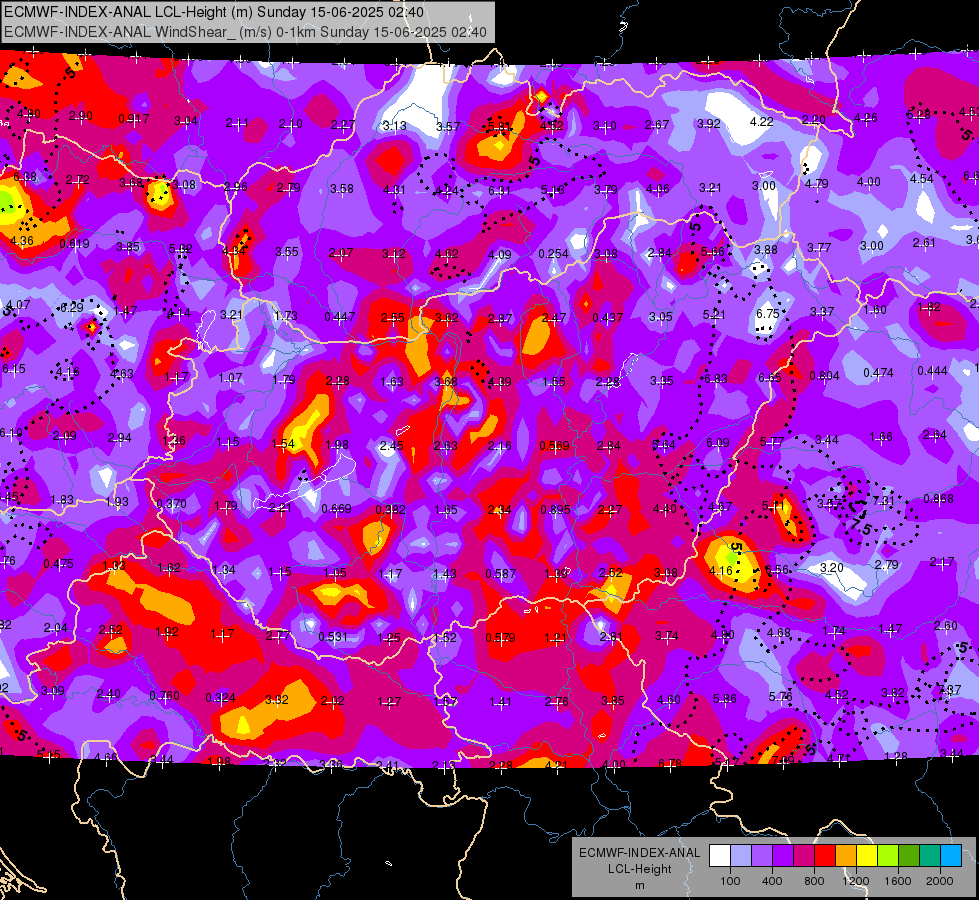Click the wind shear value '0.587'
Screen dimensions: 979x900
501,573
